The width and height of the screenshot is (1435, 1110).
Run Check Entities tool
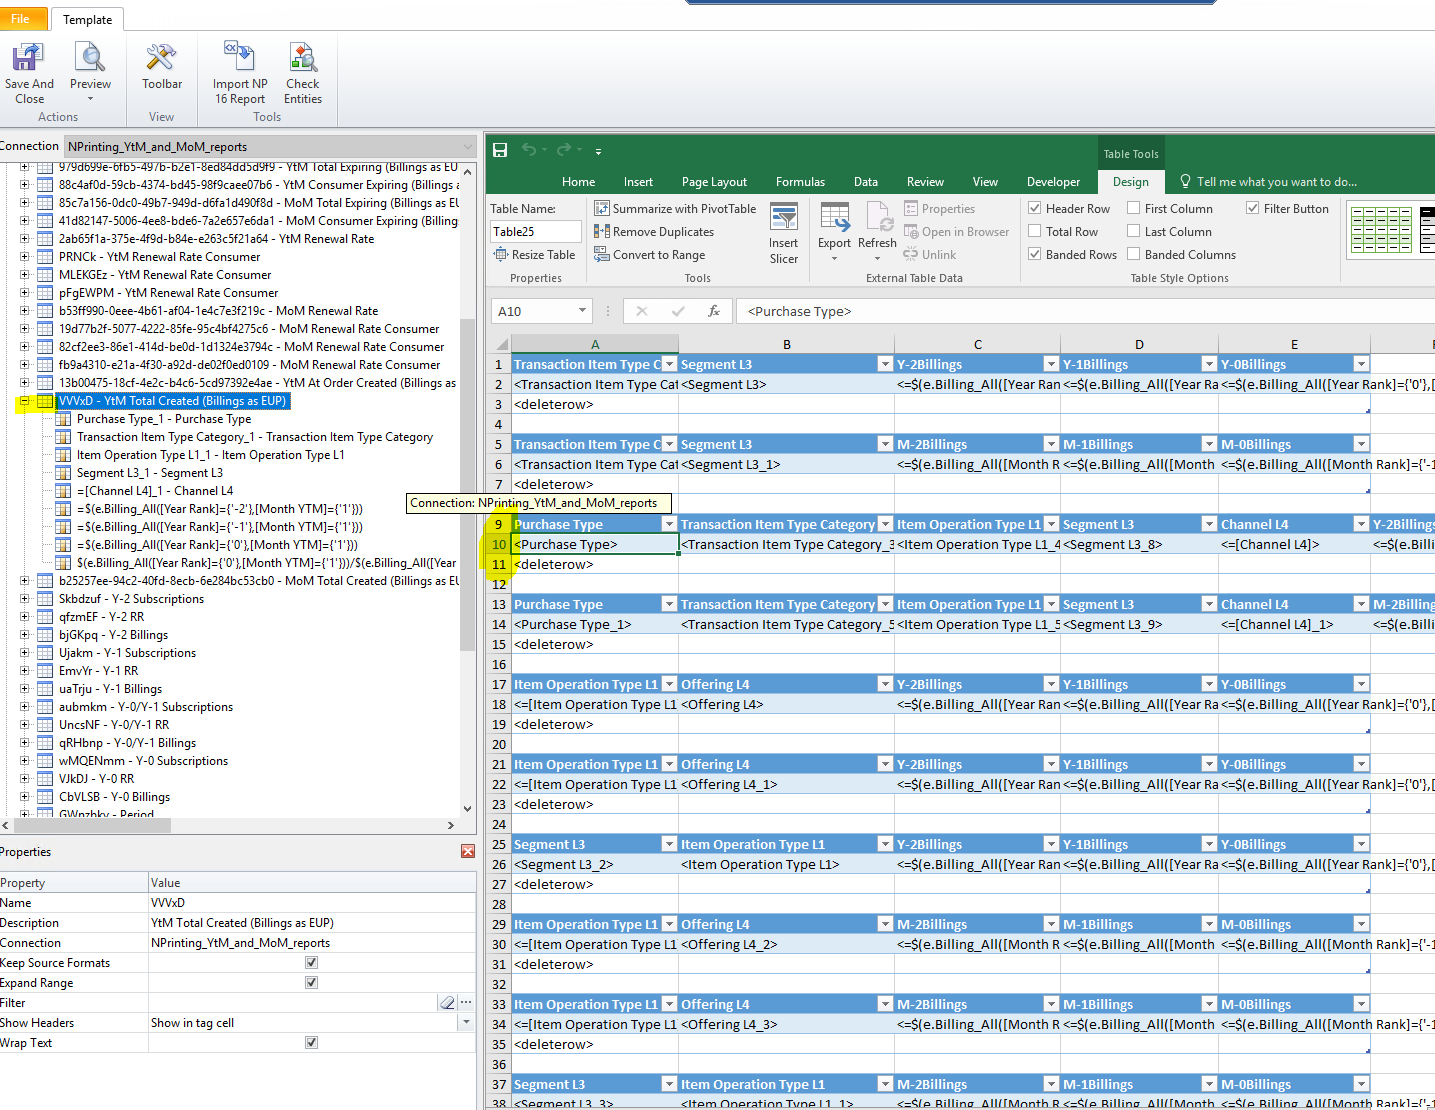point(302,72)
